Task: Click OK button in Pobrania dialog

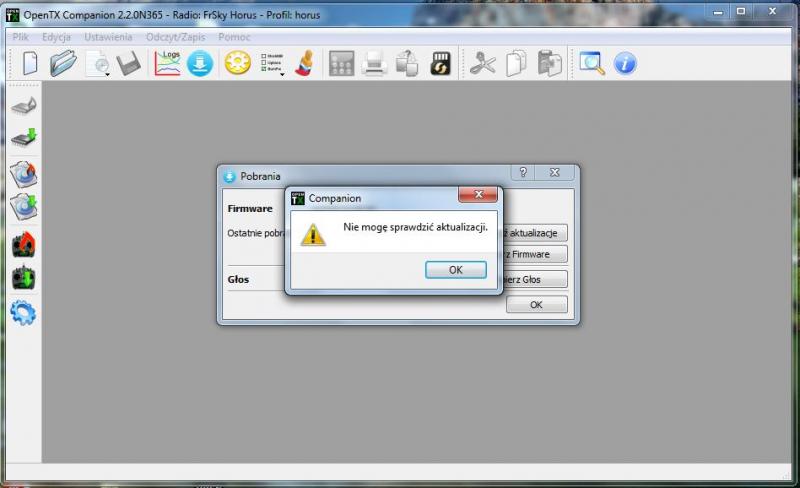Action: 536,305
